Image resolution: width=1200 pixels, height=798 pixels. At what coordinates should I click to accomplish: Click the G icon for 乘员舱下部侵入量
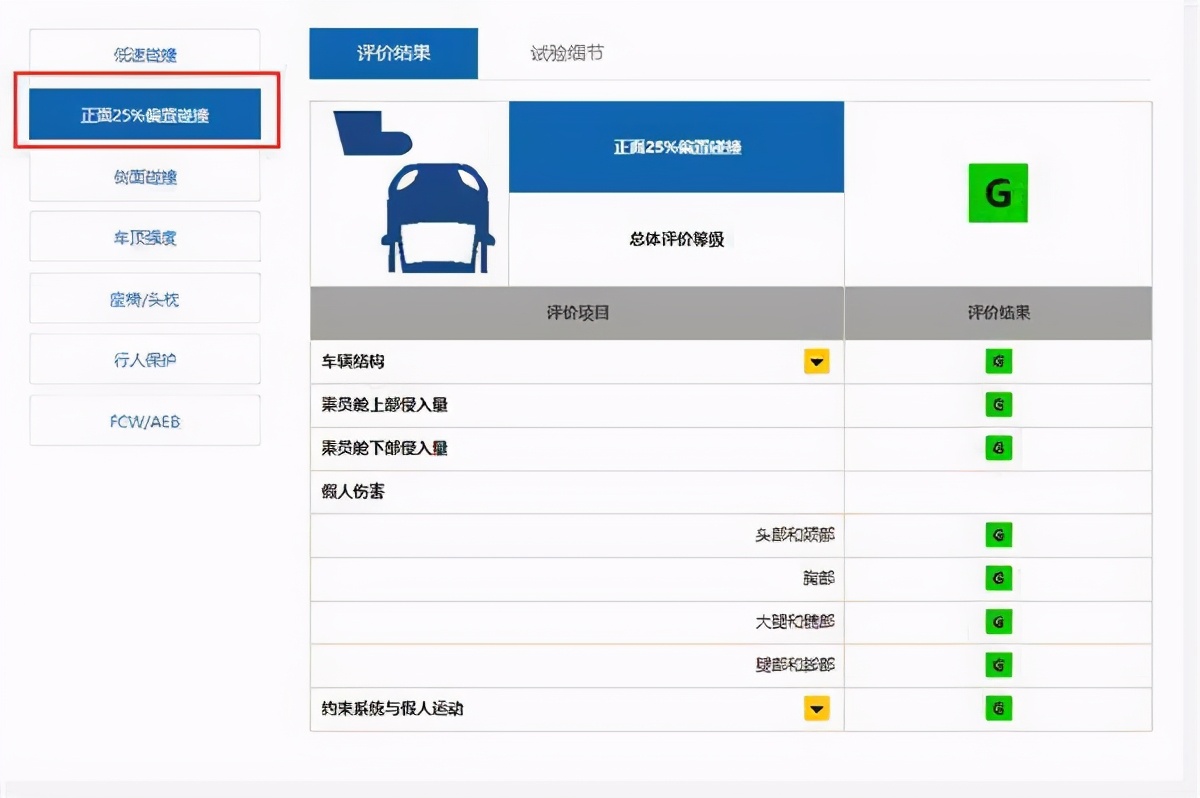tap(998, 448)
